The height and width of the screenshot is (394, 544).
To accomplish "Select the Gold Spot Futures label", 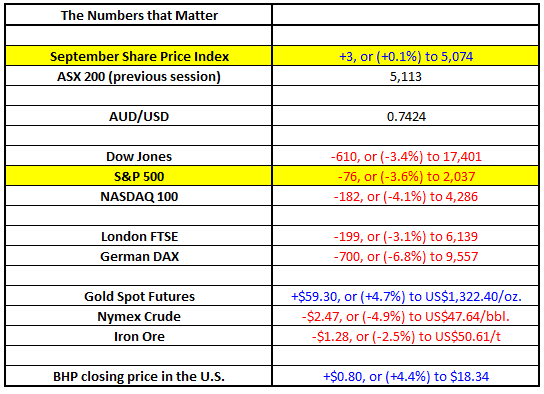I will click(x=139, y=296).
